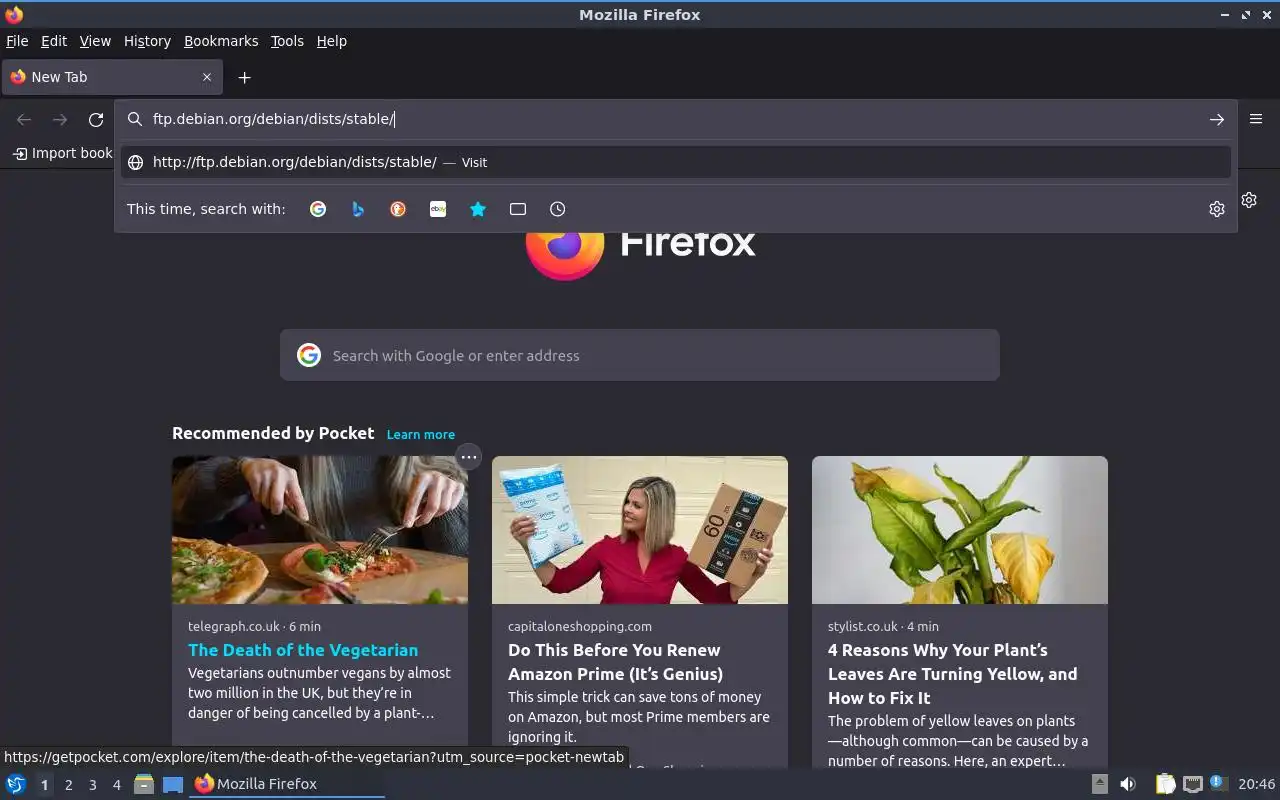Open the File menu

(x=17, y=41)
